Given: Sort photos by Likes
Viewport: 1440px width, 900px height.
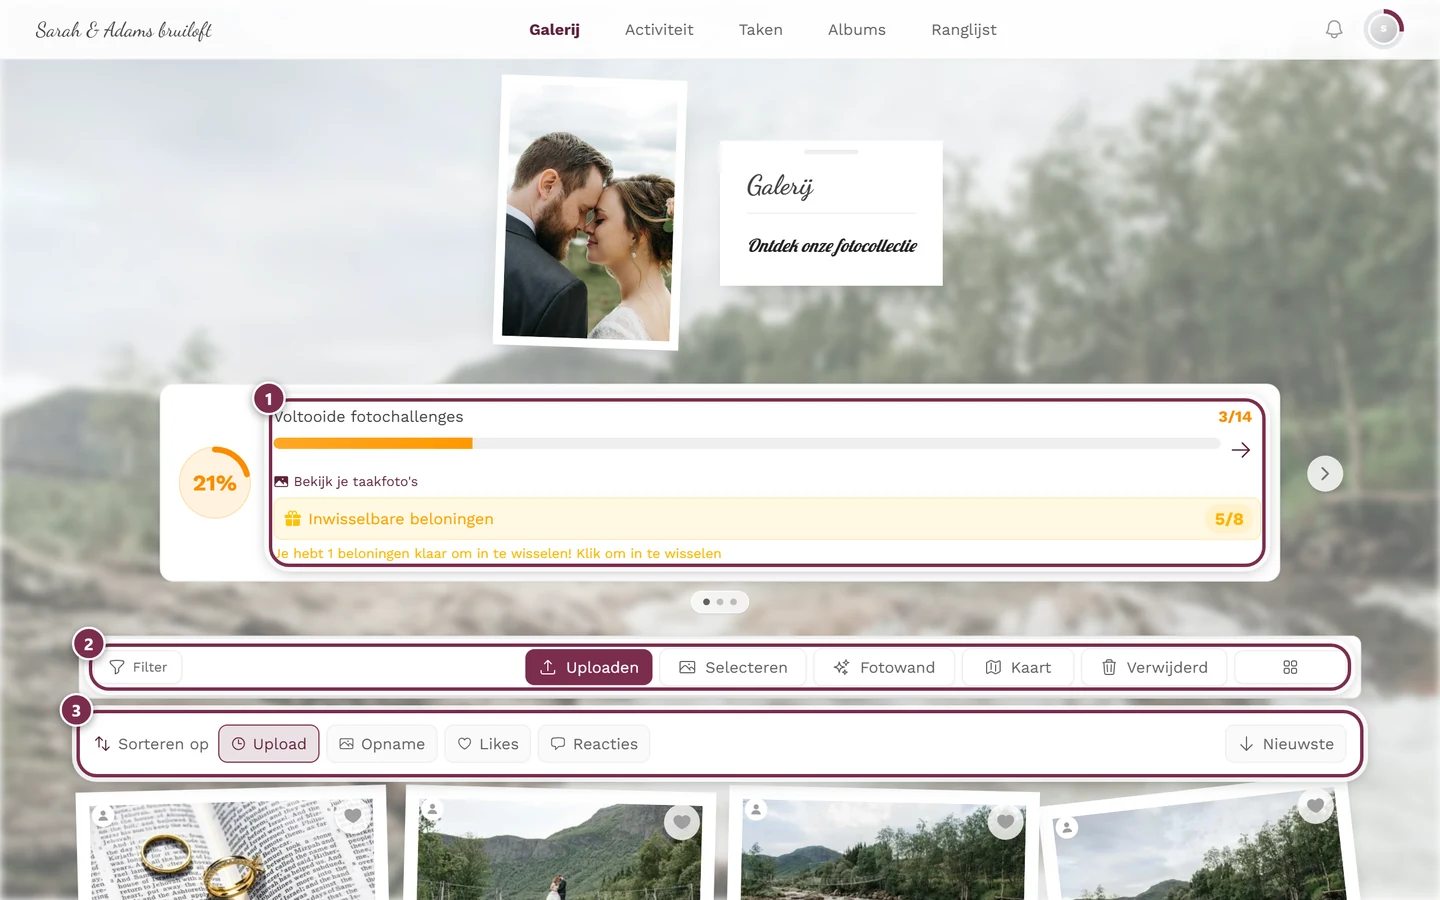Looking at the screenshot, I should 488,744.
